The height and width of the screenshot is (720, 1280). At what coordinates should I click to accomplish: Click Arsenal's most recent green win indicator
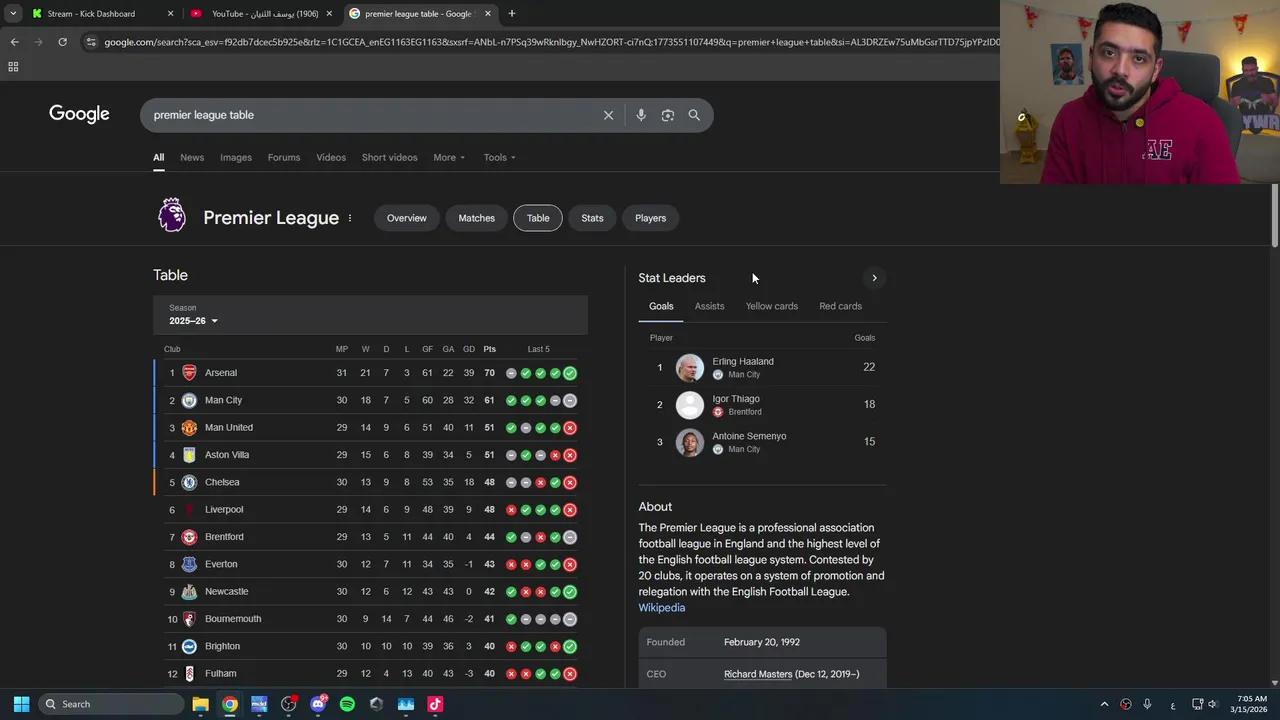pos(570,373)
